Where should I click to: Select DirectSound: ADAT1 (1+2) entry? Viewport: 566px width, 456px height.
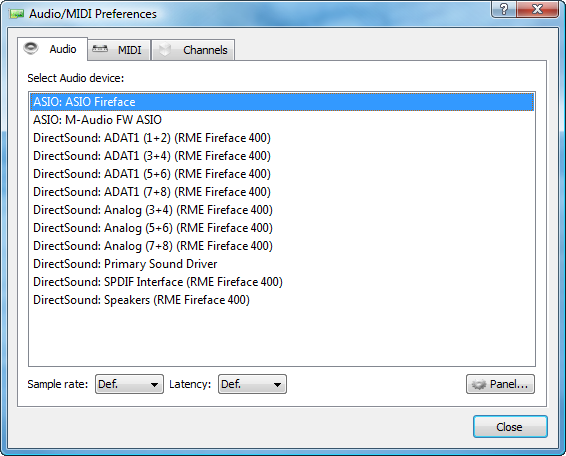(x=282, y=138)
